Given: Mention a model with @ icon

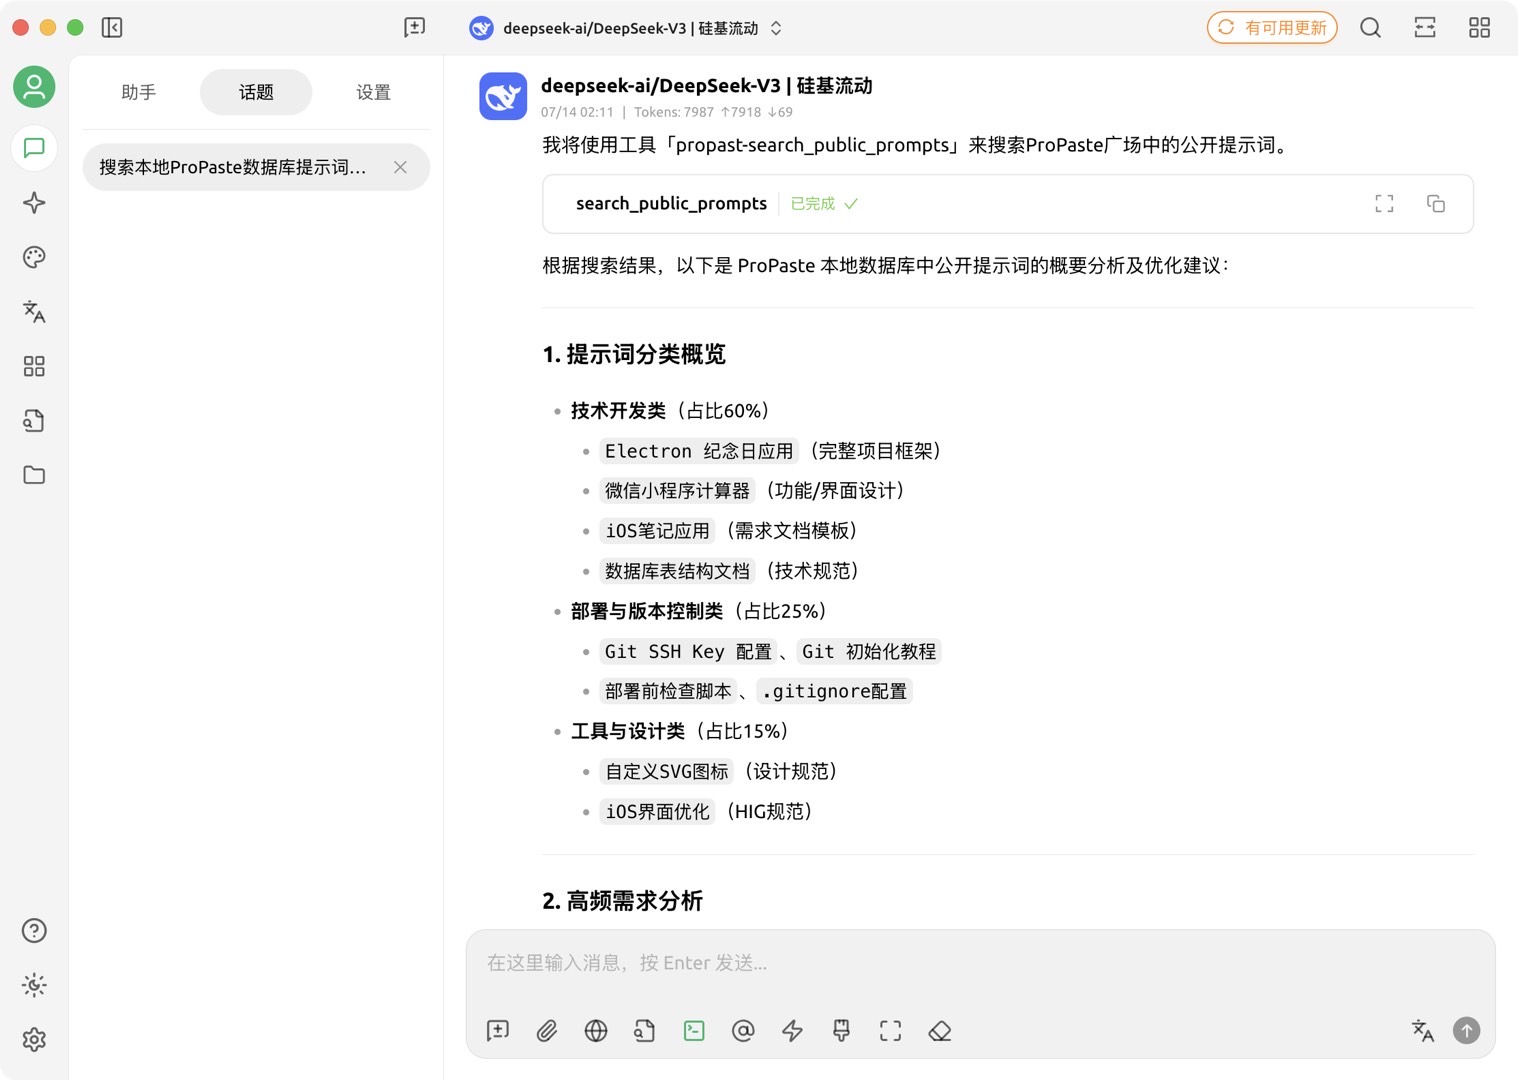Looking at the screenshot, I should [743, 1031].
